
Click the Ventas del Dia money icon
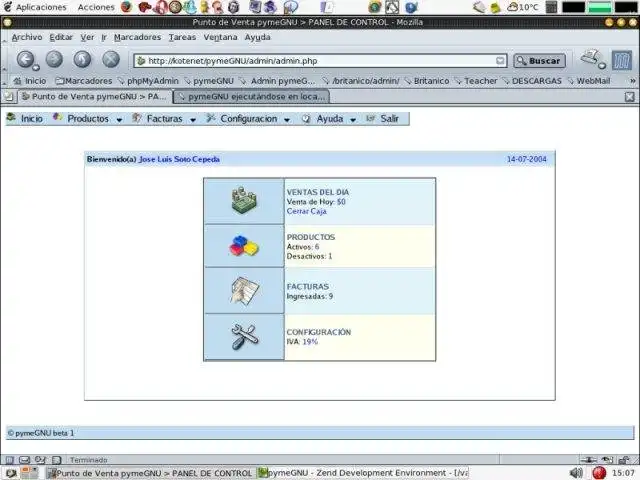pyautogui.click(x=244, y=200)
